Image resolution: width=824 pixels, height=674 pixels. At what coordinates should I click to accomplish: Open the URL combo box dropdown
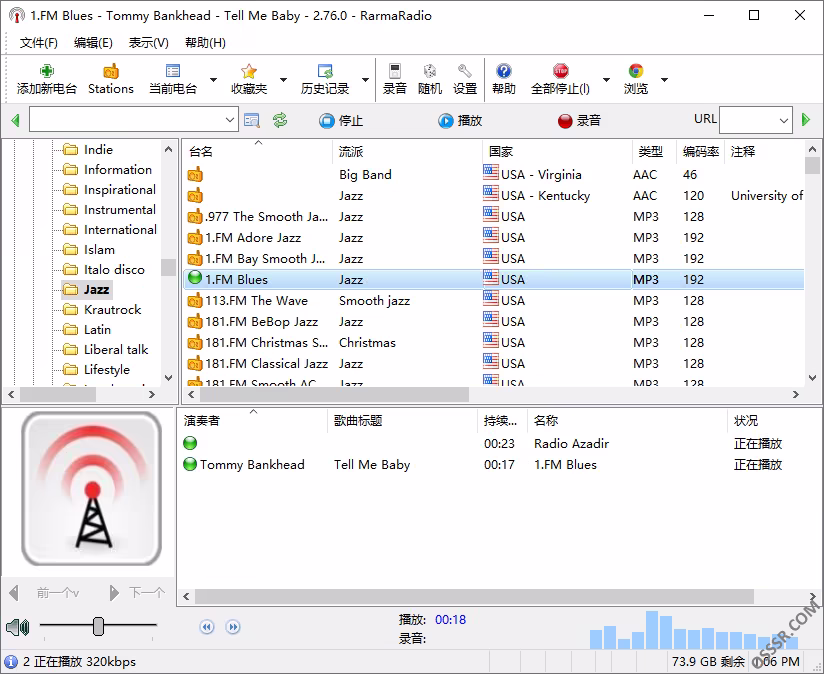point(784,120)
